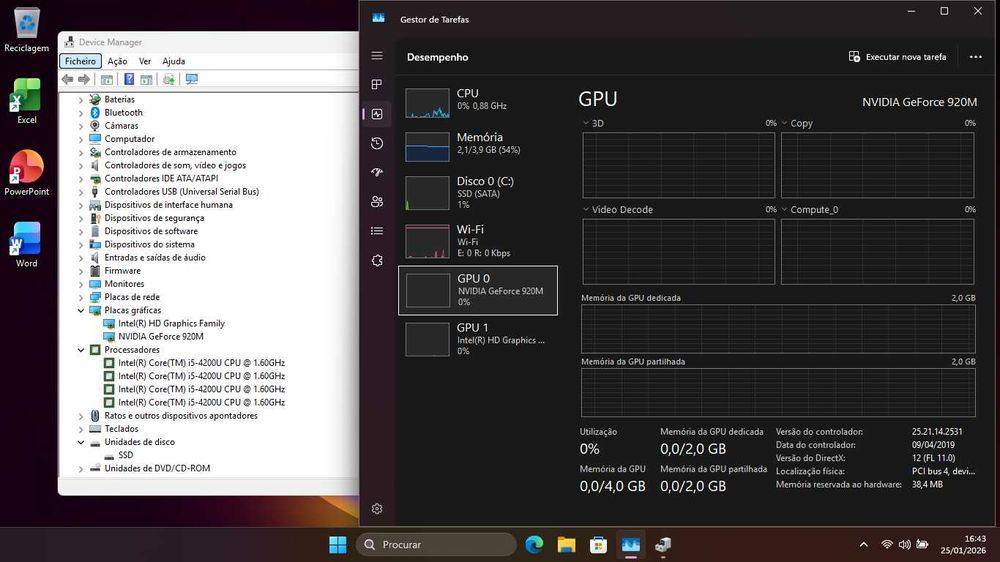
Task: Expand Monitores tree node
Action: [81, 284]
